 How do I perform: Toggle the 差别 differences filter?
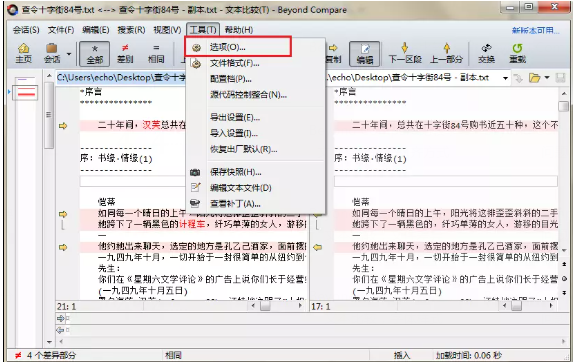coord(125,53)
